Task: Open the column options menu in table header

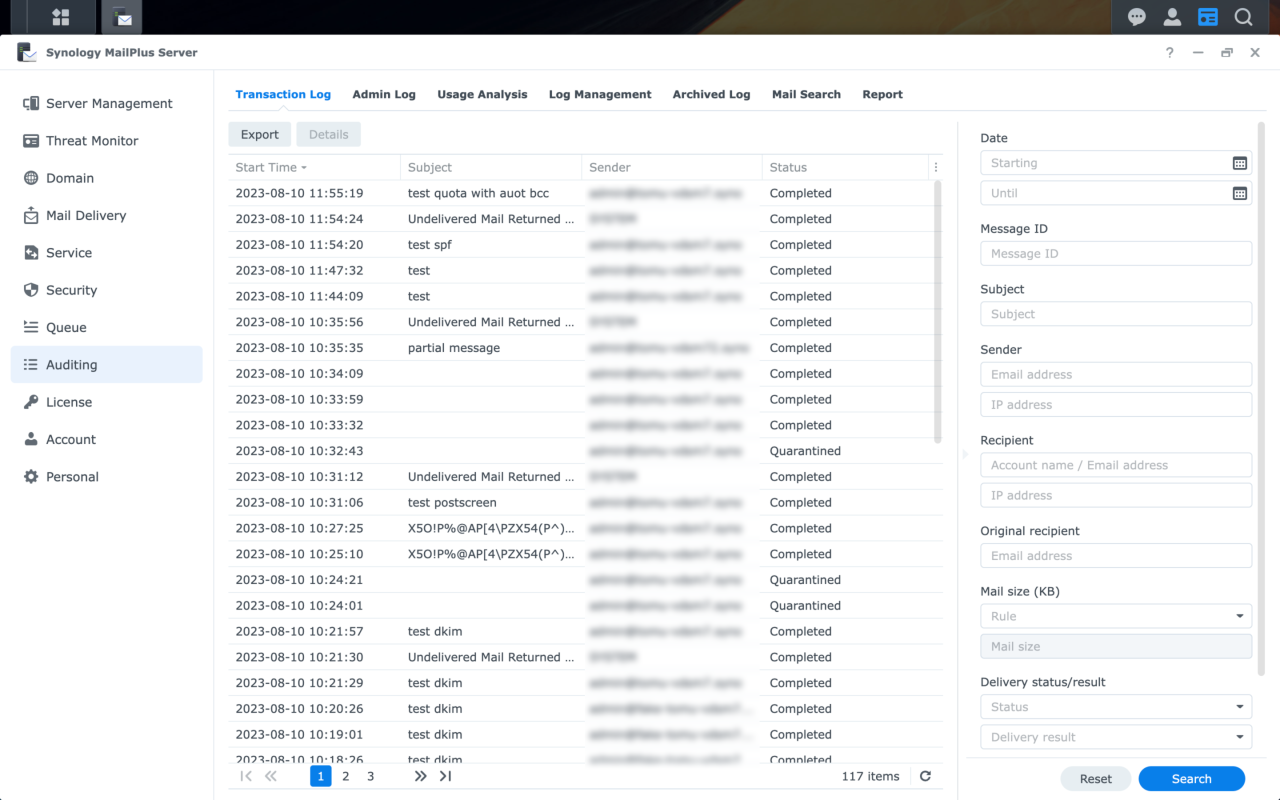Action: click(936, 167)
